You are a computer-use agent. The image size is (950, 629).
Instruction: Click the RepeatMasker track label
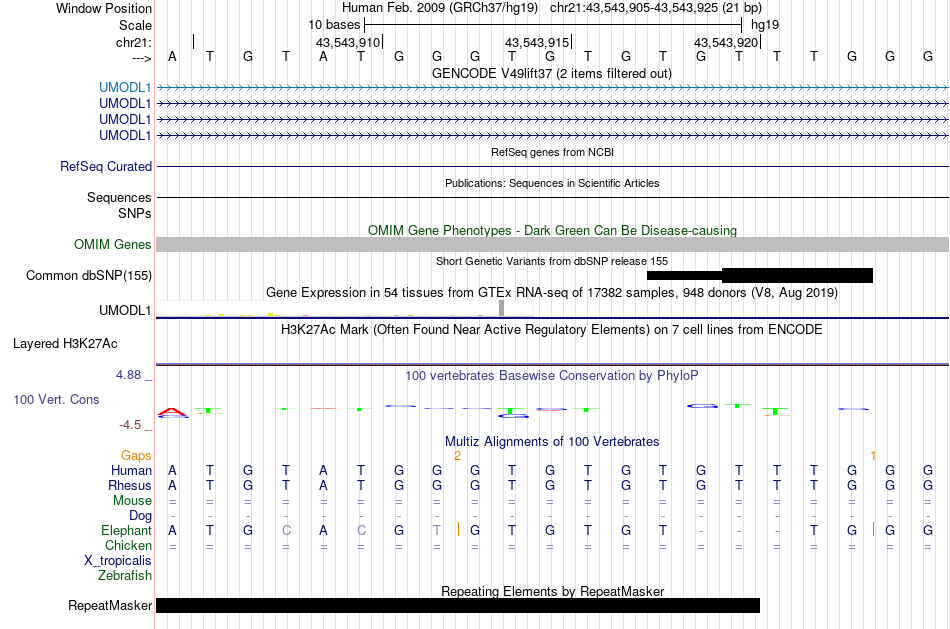[x=110, y=605]
